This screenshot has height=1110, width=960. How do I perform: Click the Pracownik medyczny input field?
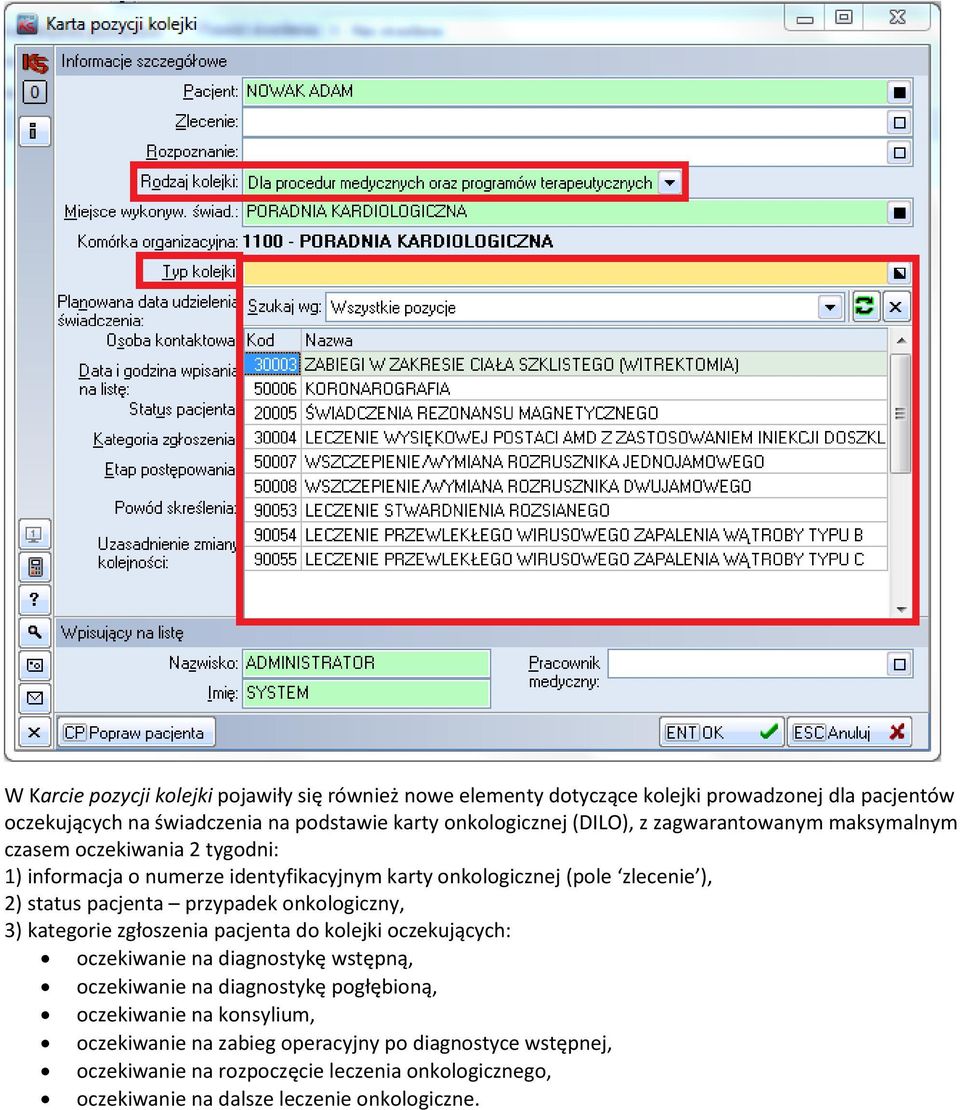click(748, 664)
